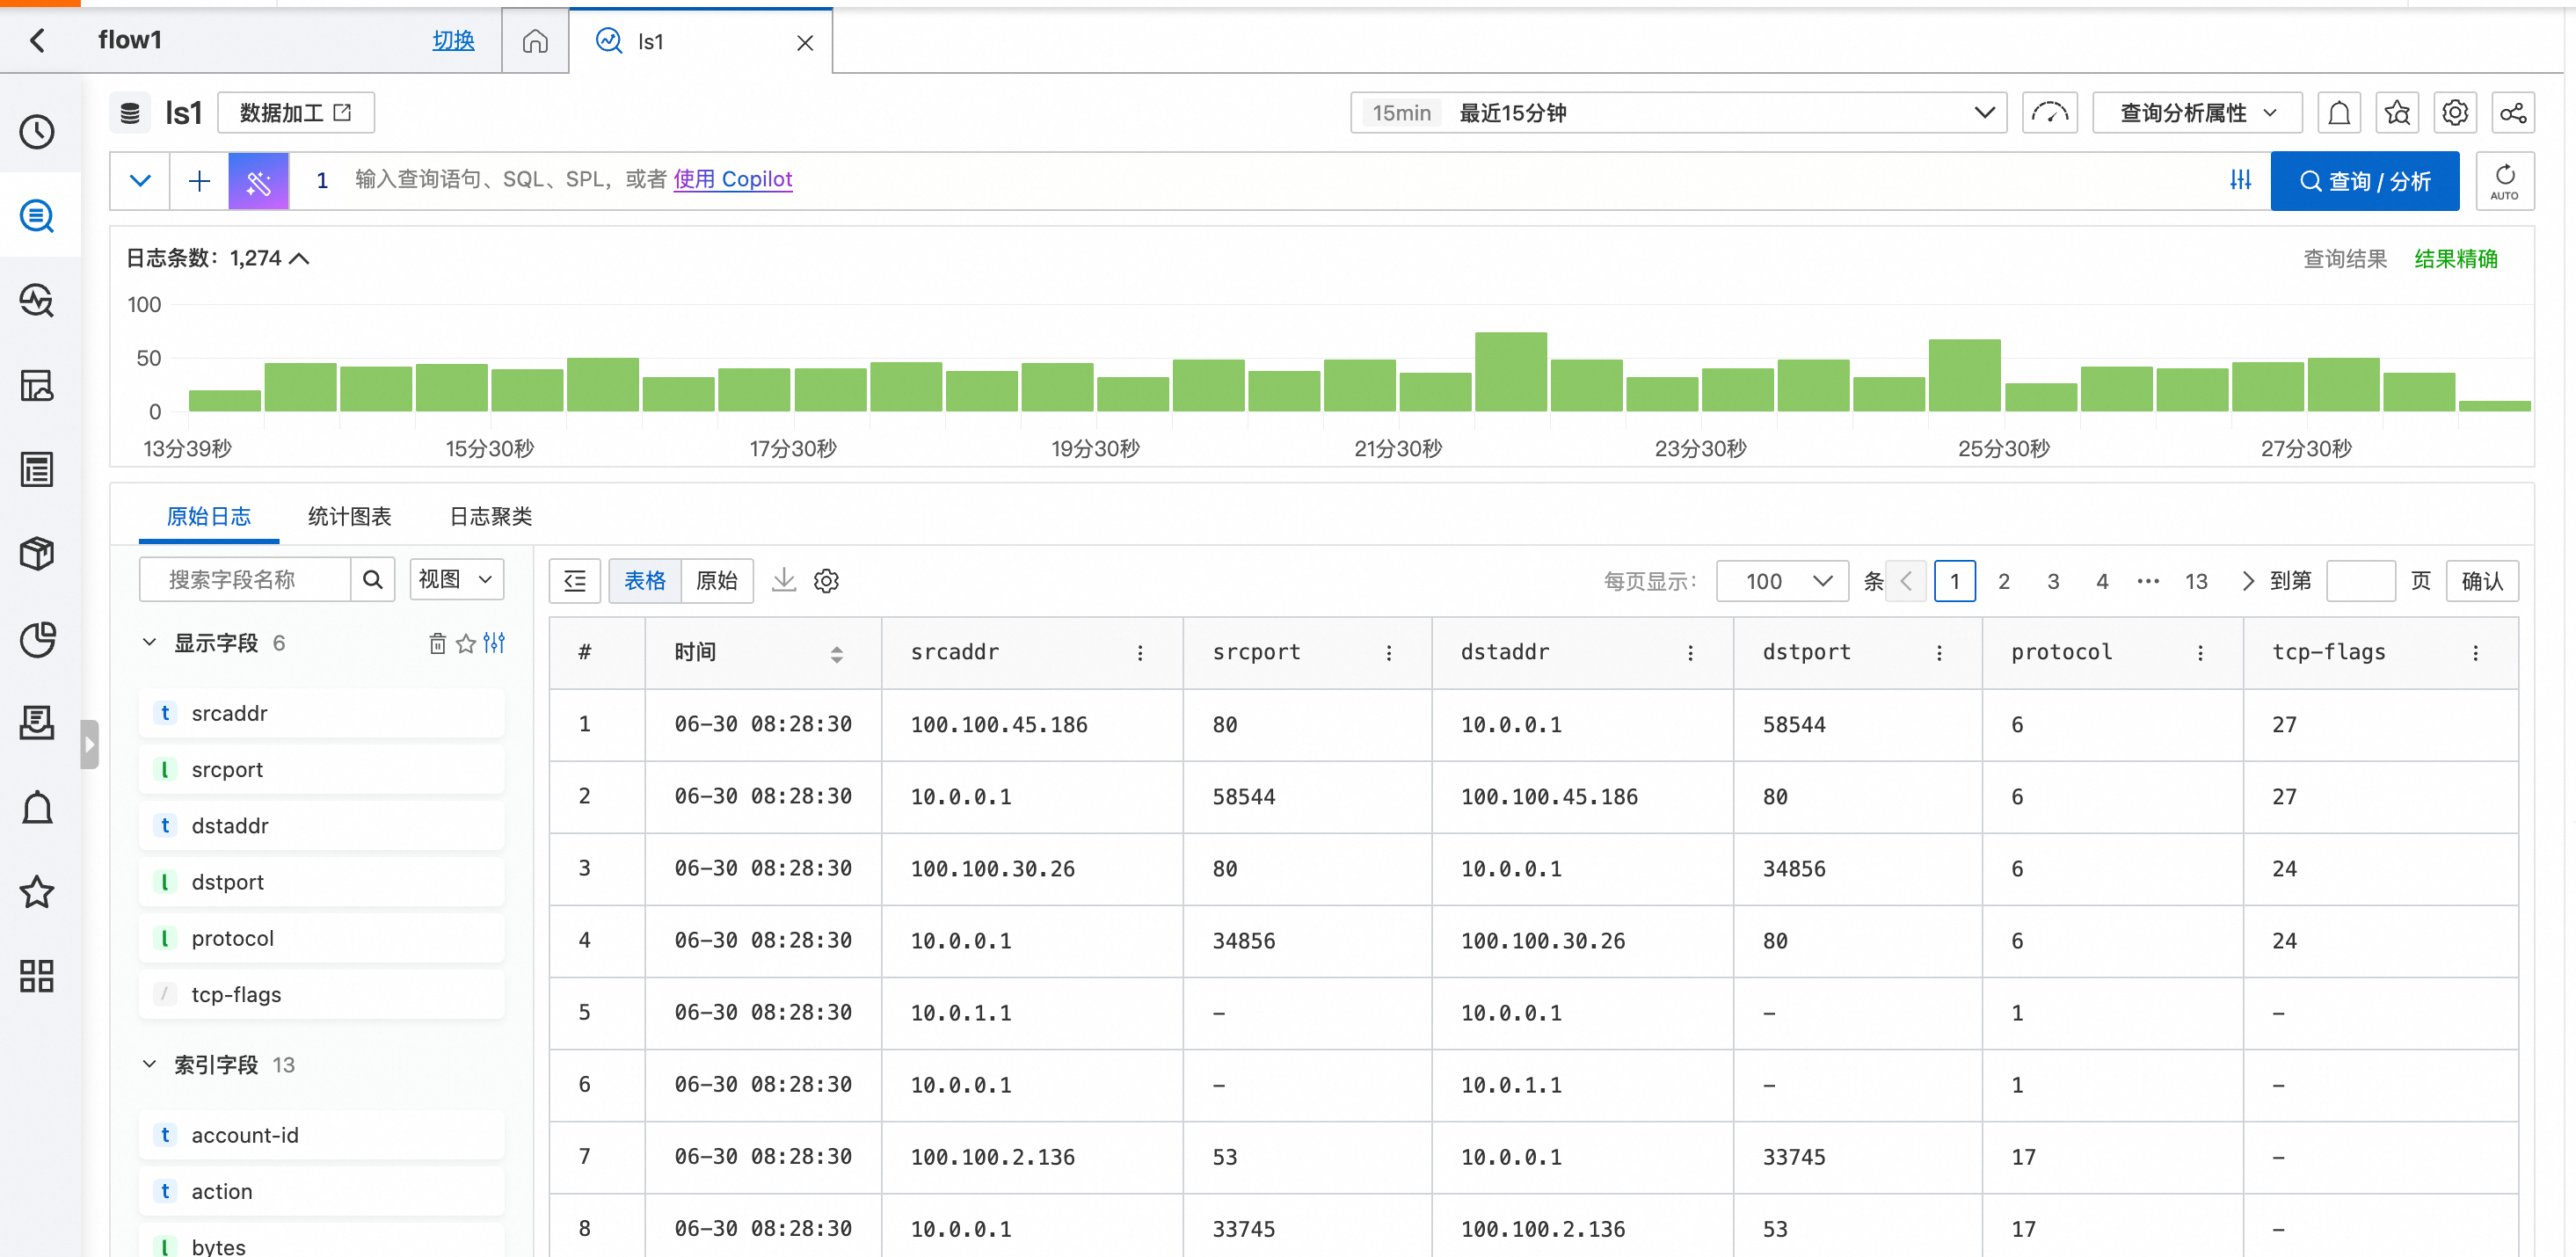The width and height of the screenshot is (2576, 1257).
Task: Click the trash icon in 显示字段 header
Action: click(x=437, y=643)
